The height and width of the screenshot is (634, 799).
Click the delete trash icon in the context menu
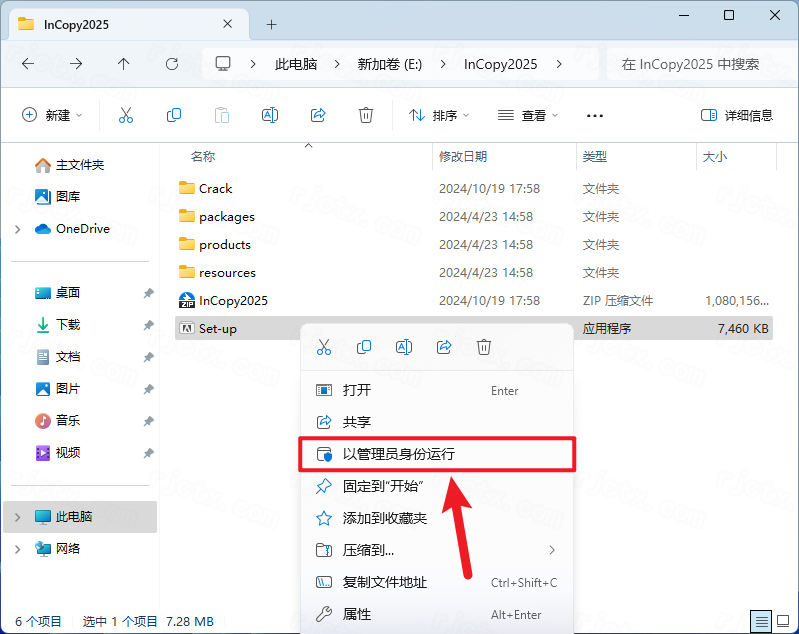point(484,347)
